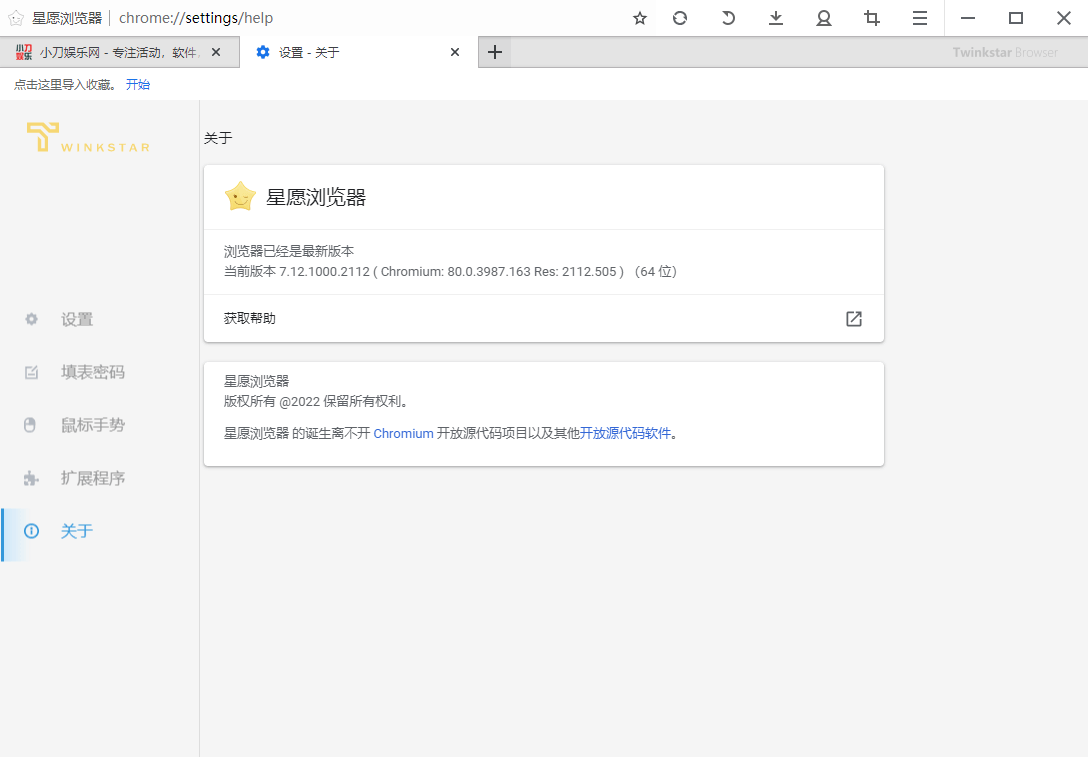Image resolution: width=1088 pixels, height=757 pixels.
Task: Click the refresh/sync icon in the toolbar
Action: point(679,18)
